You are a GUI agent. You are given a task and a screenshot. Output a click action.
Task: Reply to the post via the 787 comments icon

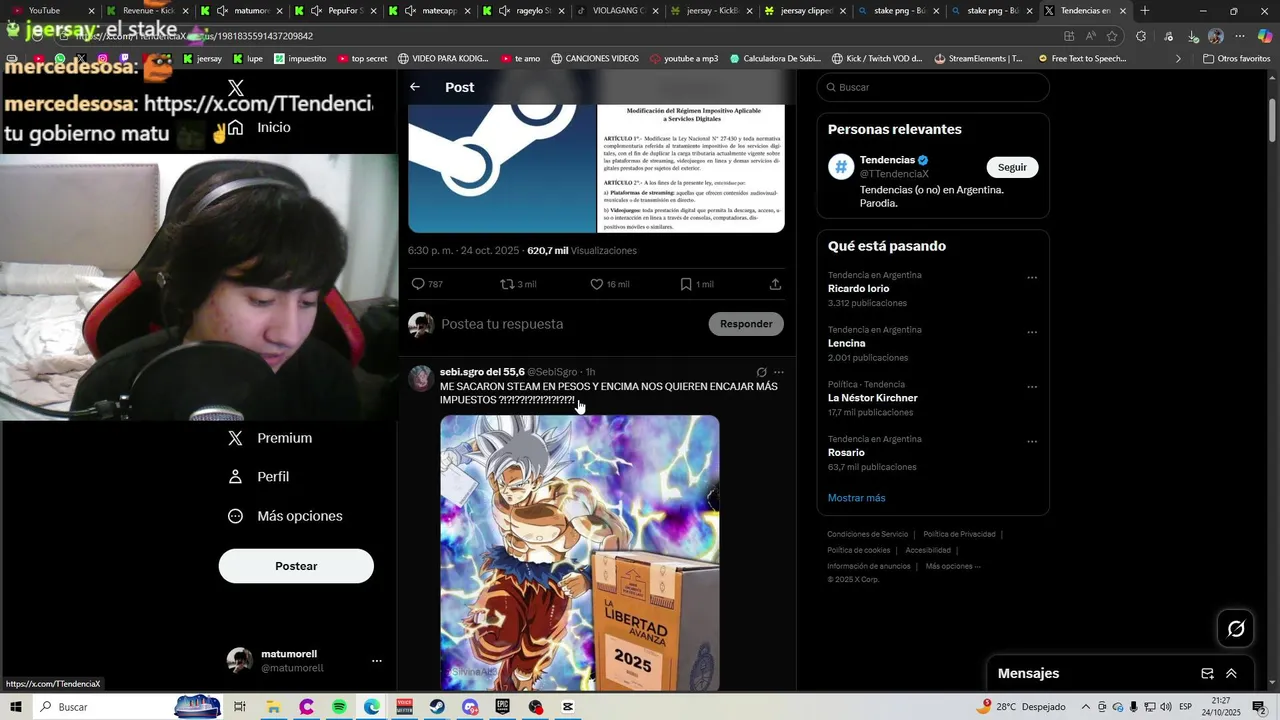427,284
